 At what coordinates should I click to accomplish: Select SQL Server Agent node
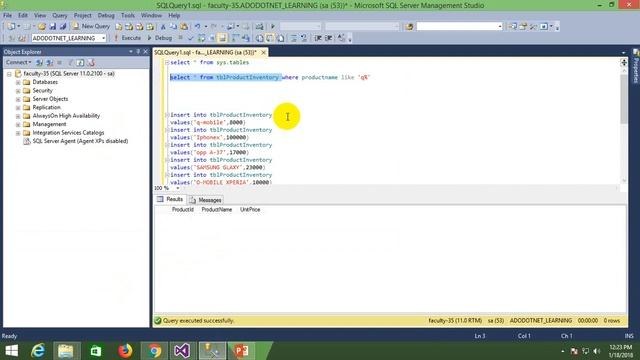coord(80,141)
